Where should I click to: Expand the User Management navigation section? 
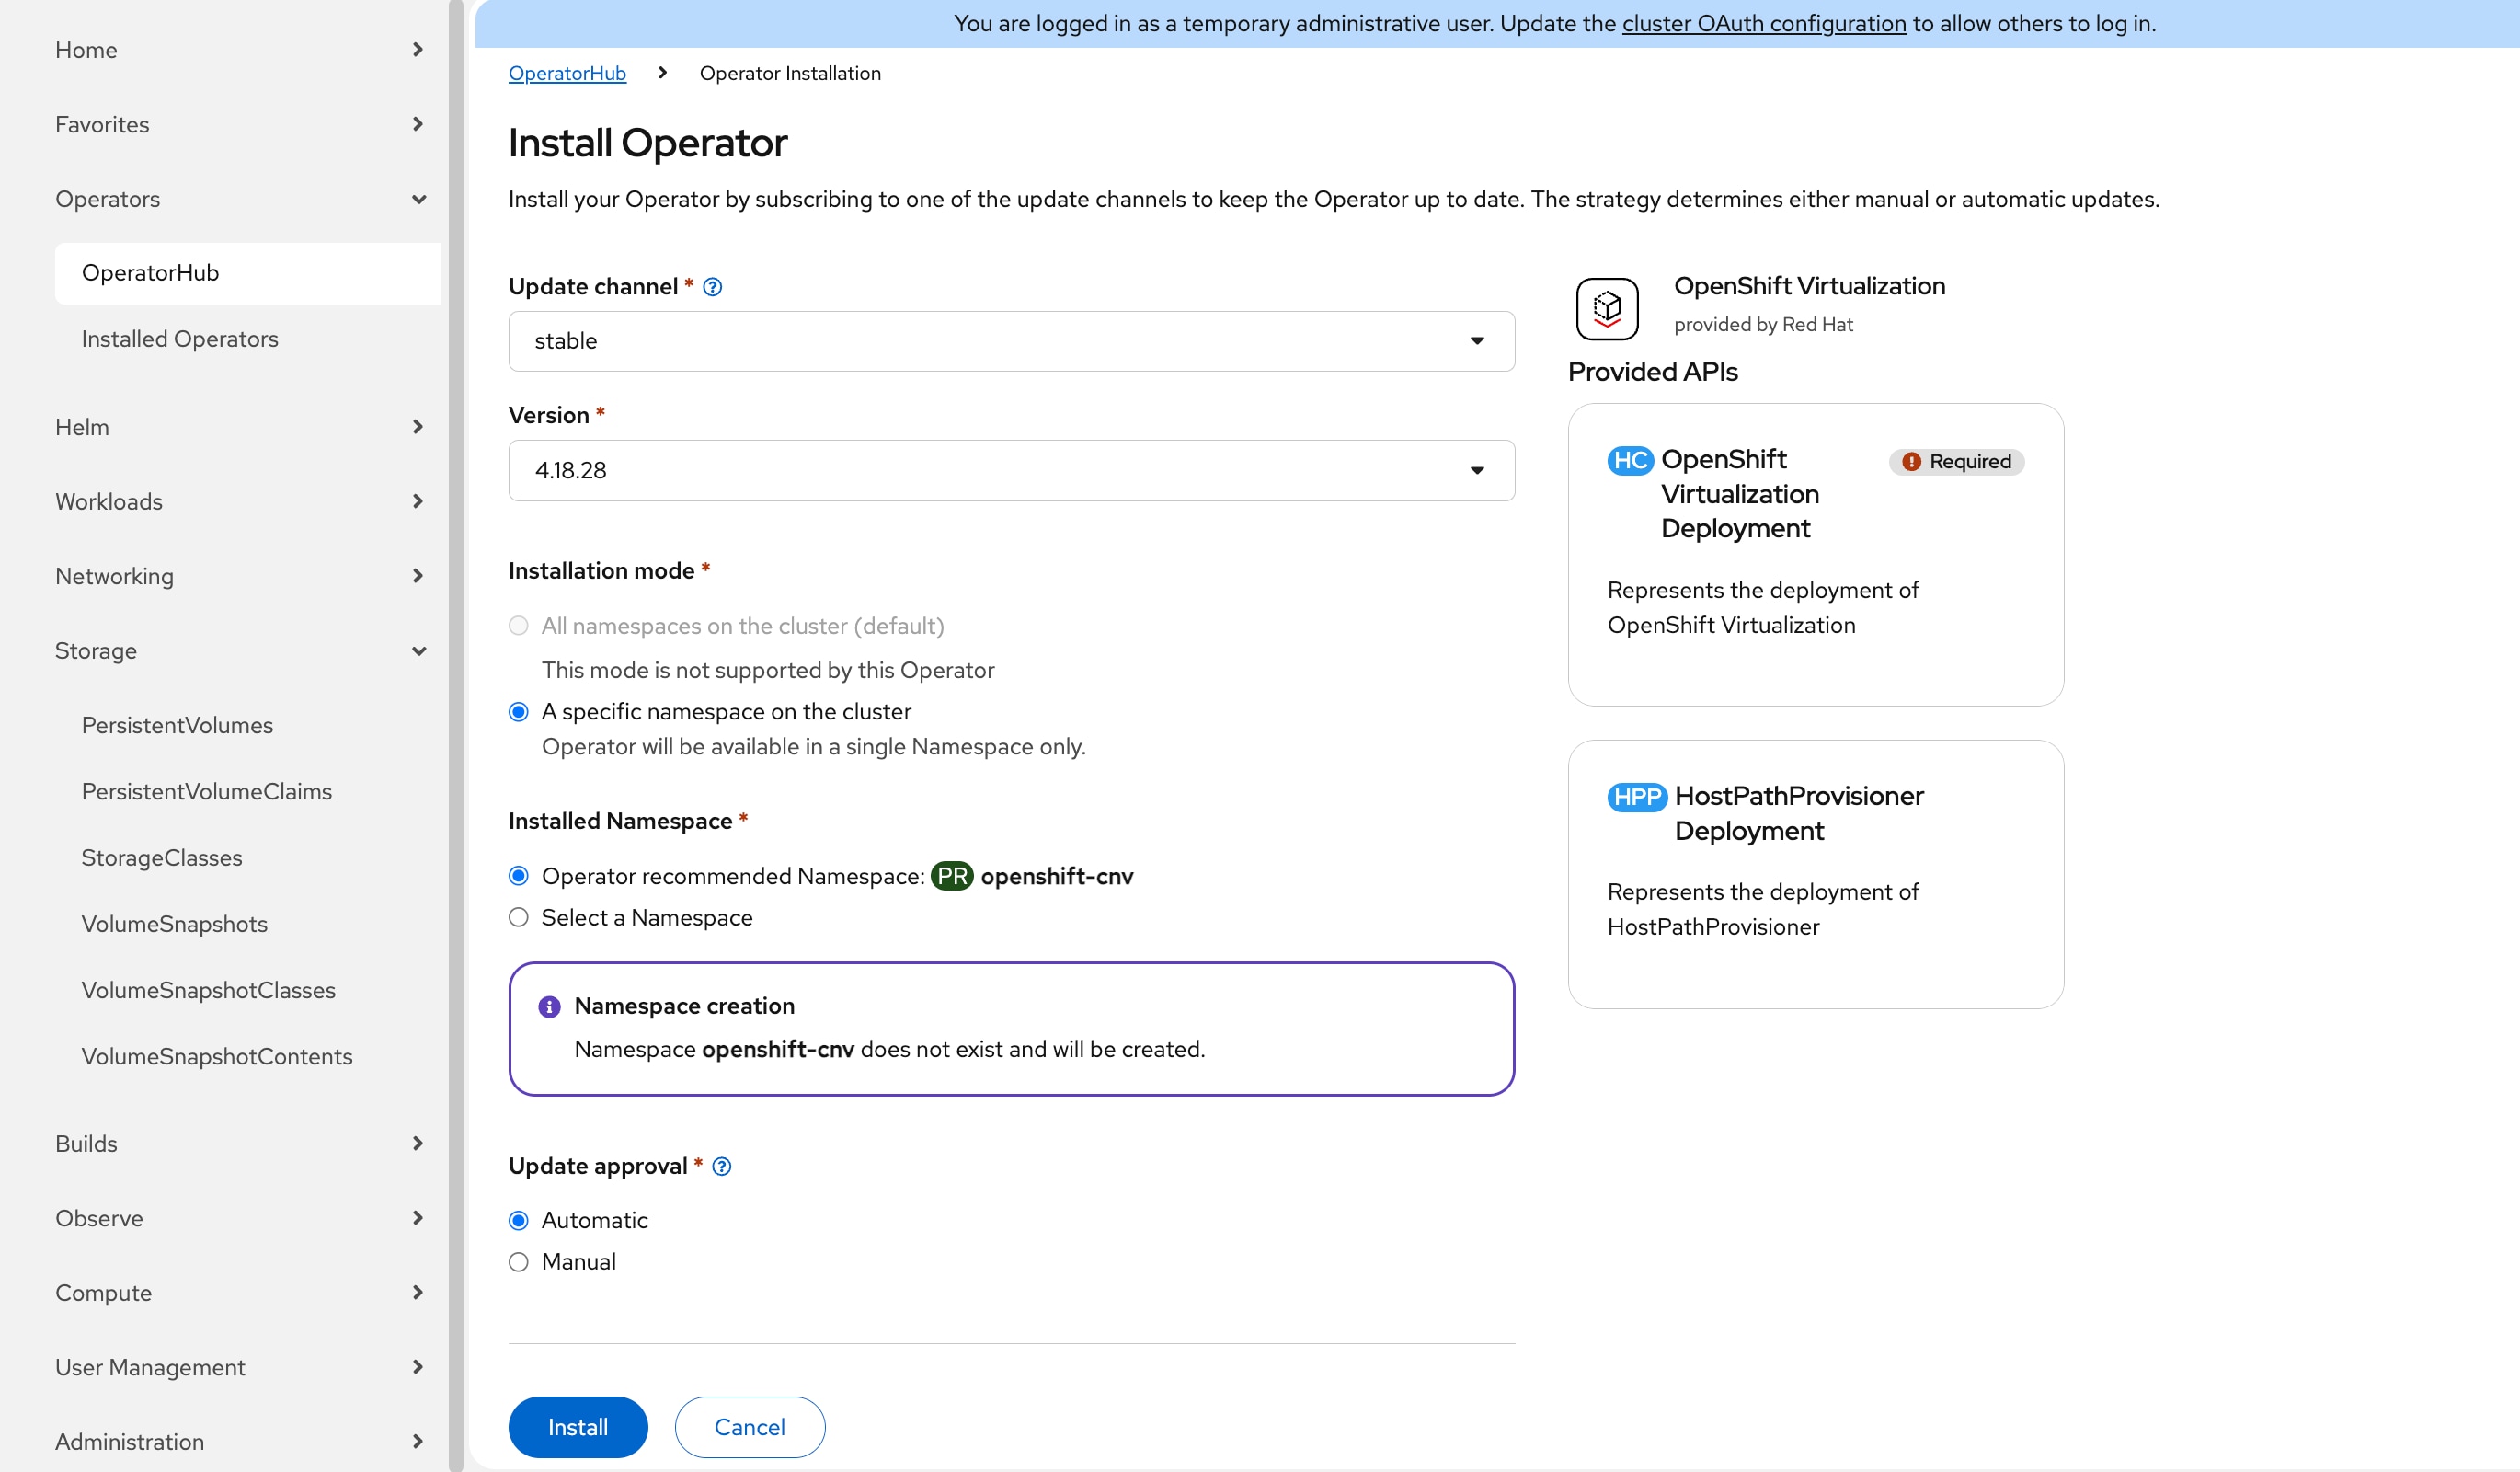tap(240, 1367)
